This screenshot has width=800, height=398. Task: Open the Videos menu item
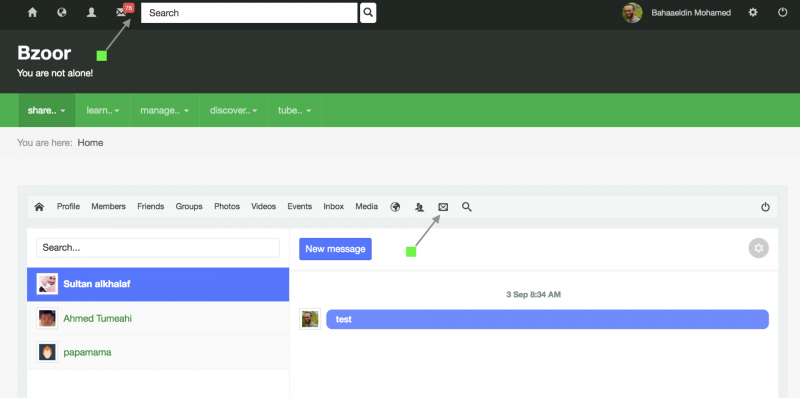point(263,207)
